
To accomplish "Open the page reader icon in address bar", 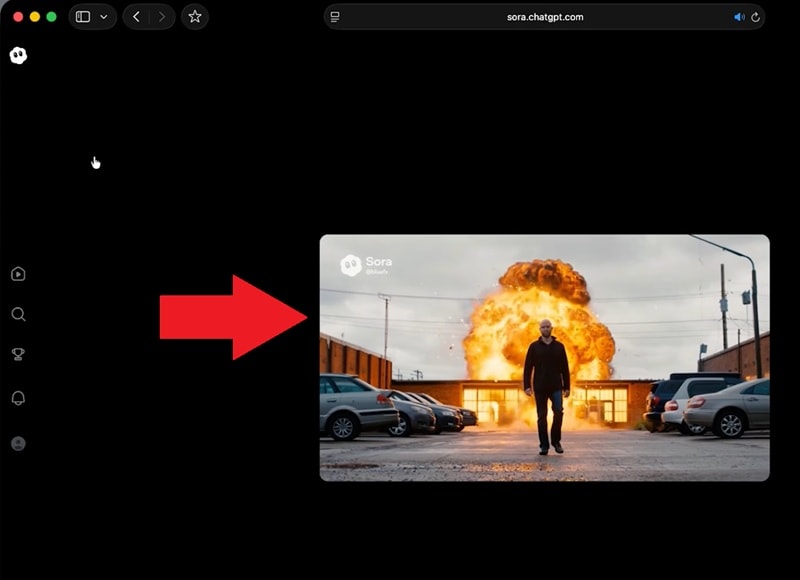I will [335, 17].
